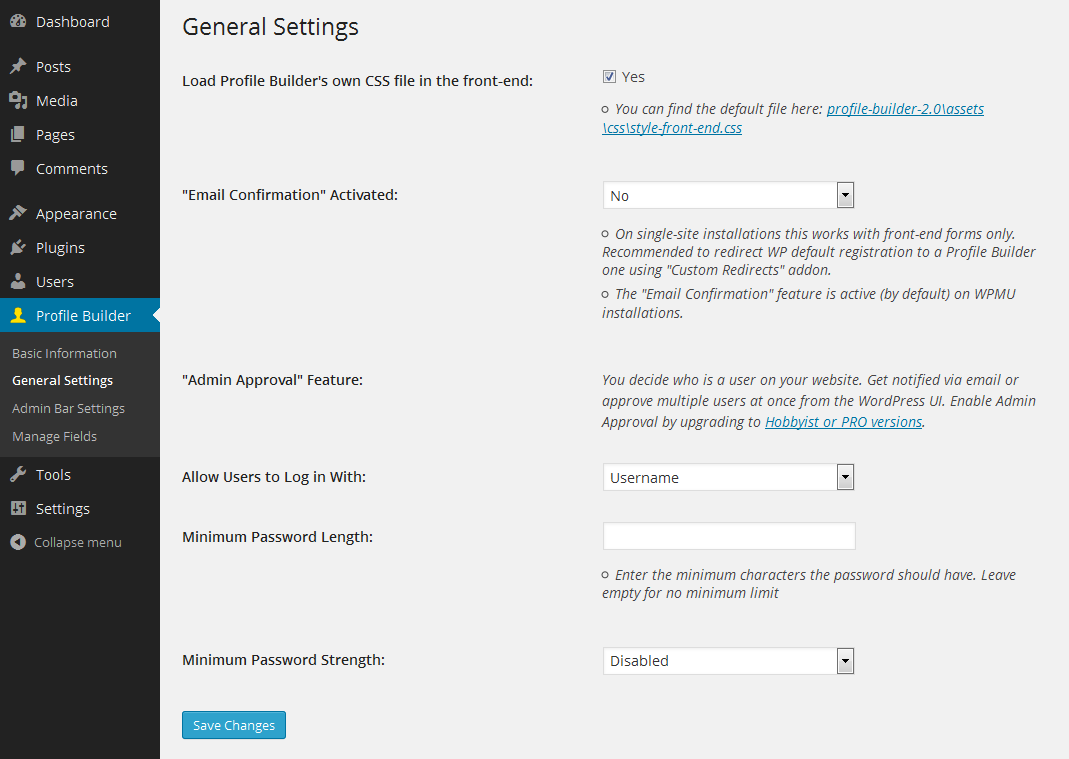This screenshot has height=759, width=1069.
Task: Click the Save Changes button
Action: [x=234, y=725]
